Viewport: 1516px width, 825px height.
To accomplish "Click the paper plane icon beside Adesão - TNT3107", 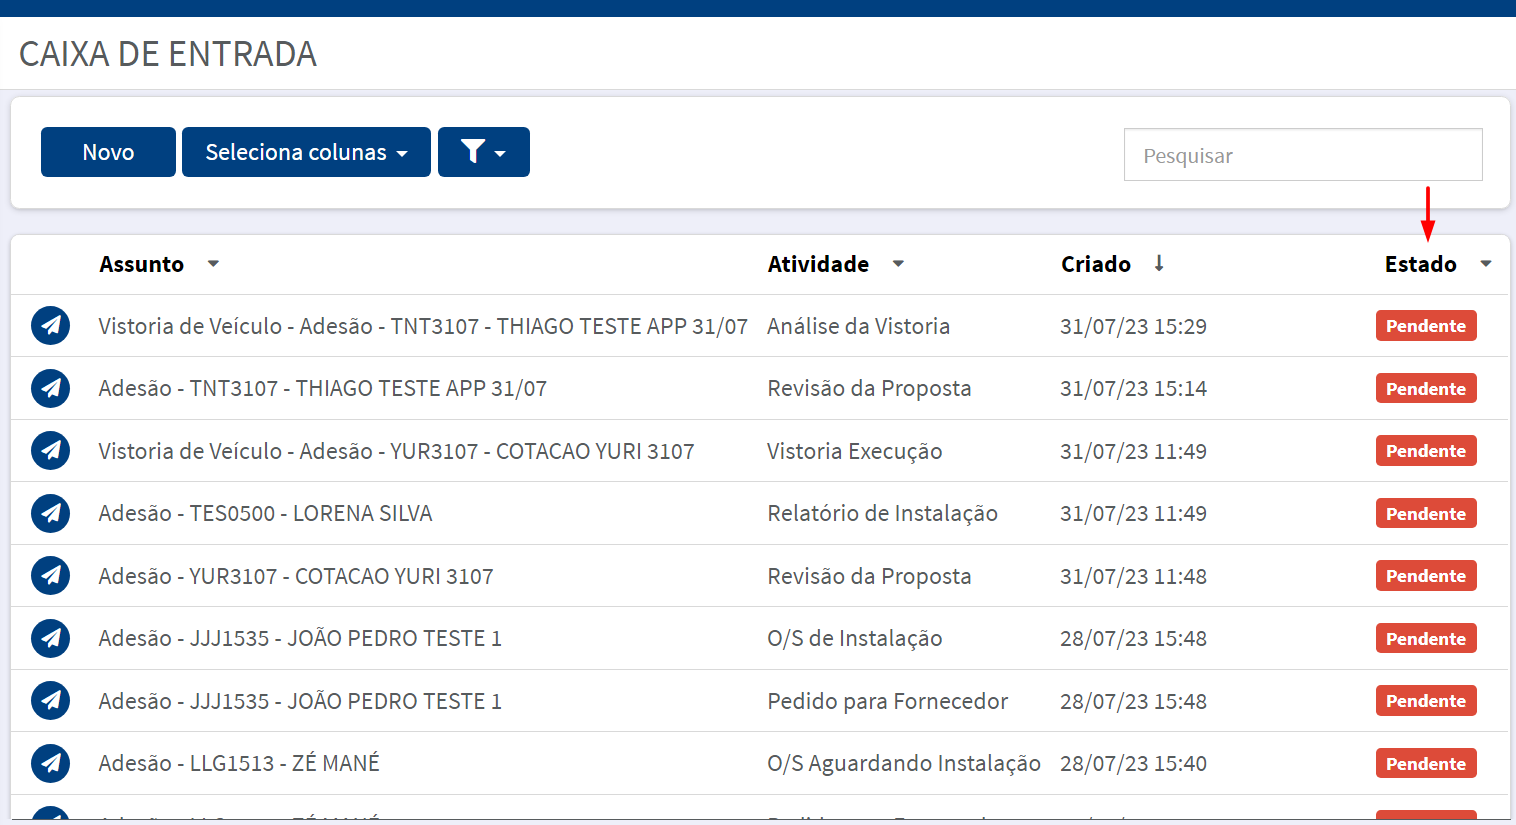I will pyautogui.click(x=51, y=388).
